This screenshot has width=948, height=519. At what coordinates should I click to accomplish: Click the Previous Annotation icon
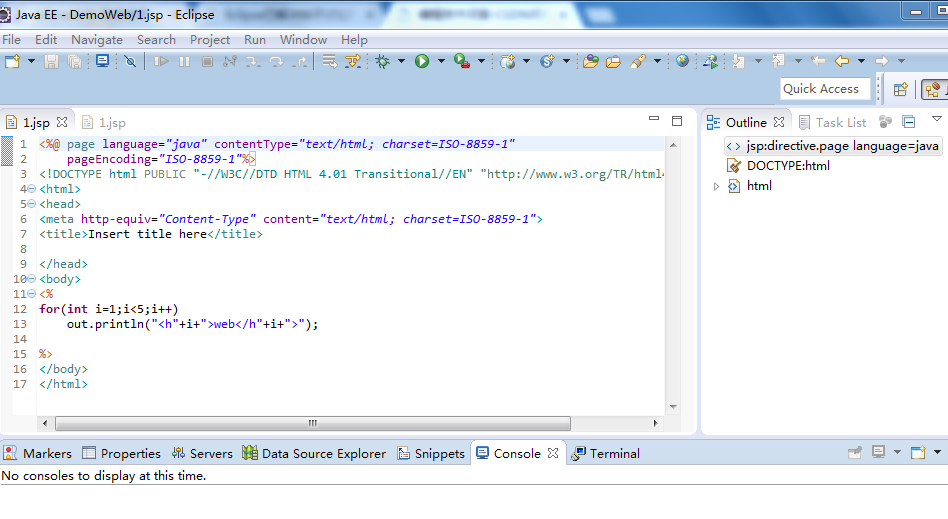pyautogui.click(x=778, y=61)
